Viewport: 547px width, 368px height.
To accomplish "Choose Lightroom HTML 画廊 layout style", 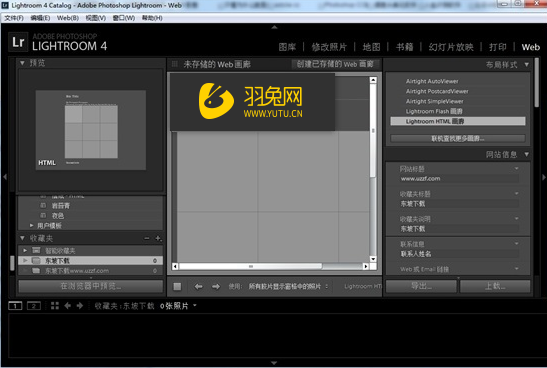I will [458, 121].
